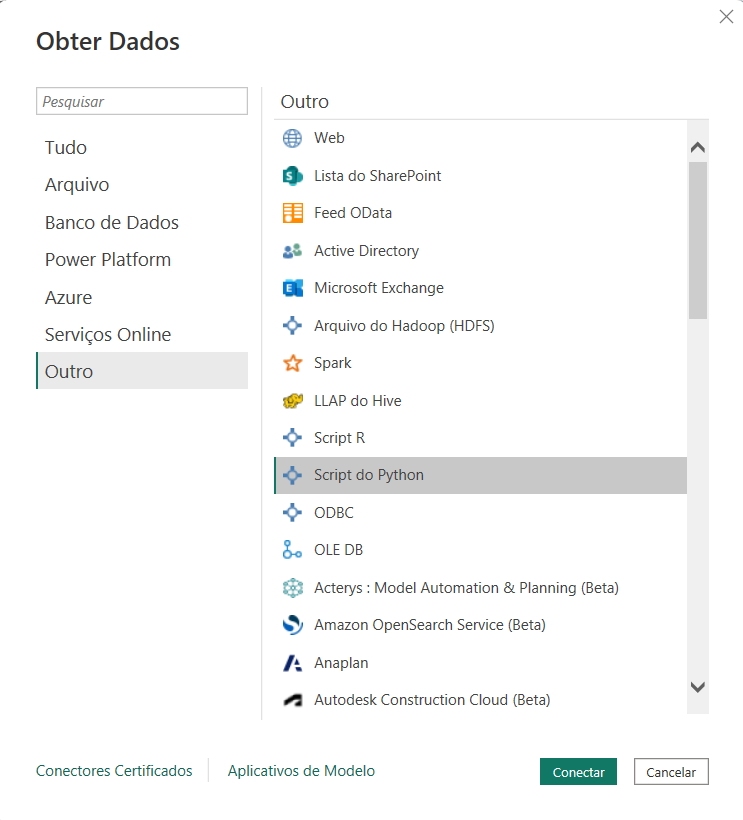Click the Conectar button
This screenshot has height=820, width=743.
[578, 772]
